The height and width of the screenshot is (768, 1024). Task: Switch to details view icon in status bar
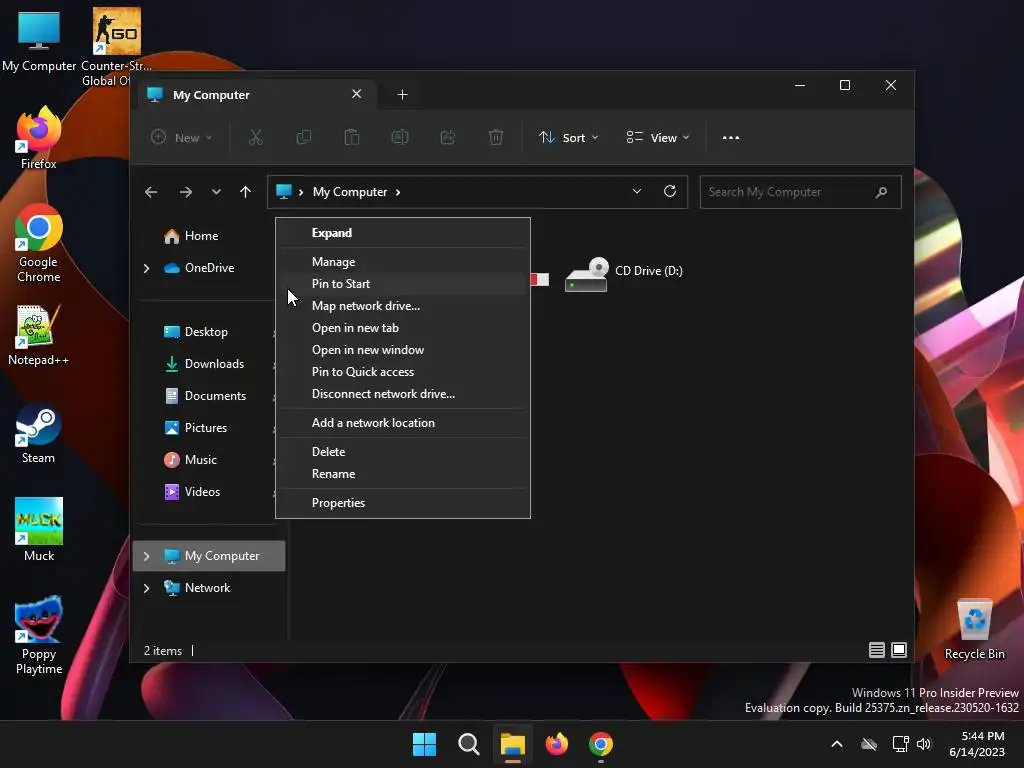876,650
